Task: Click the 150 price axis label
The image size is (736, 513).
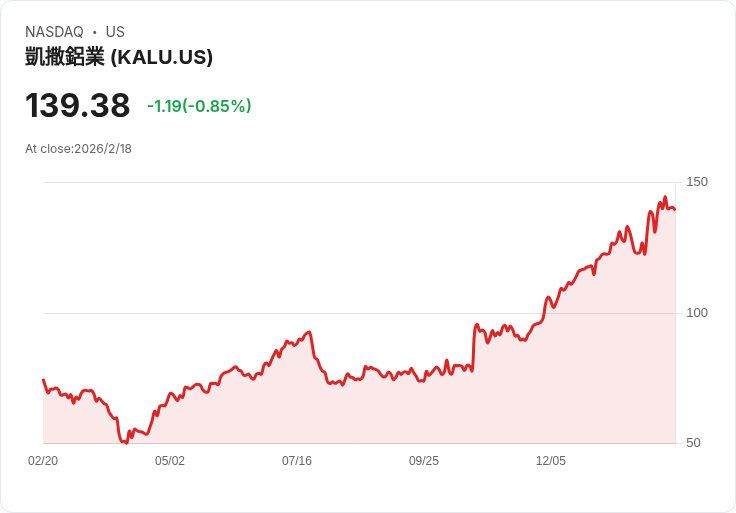Action: click(x=697, y=182)
